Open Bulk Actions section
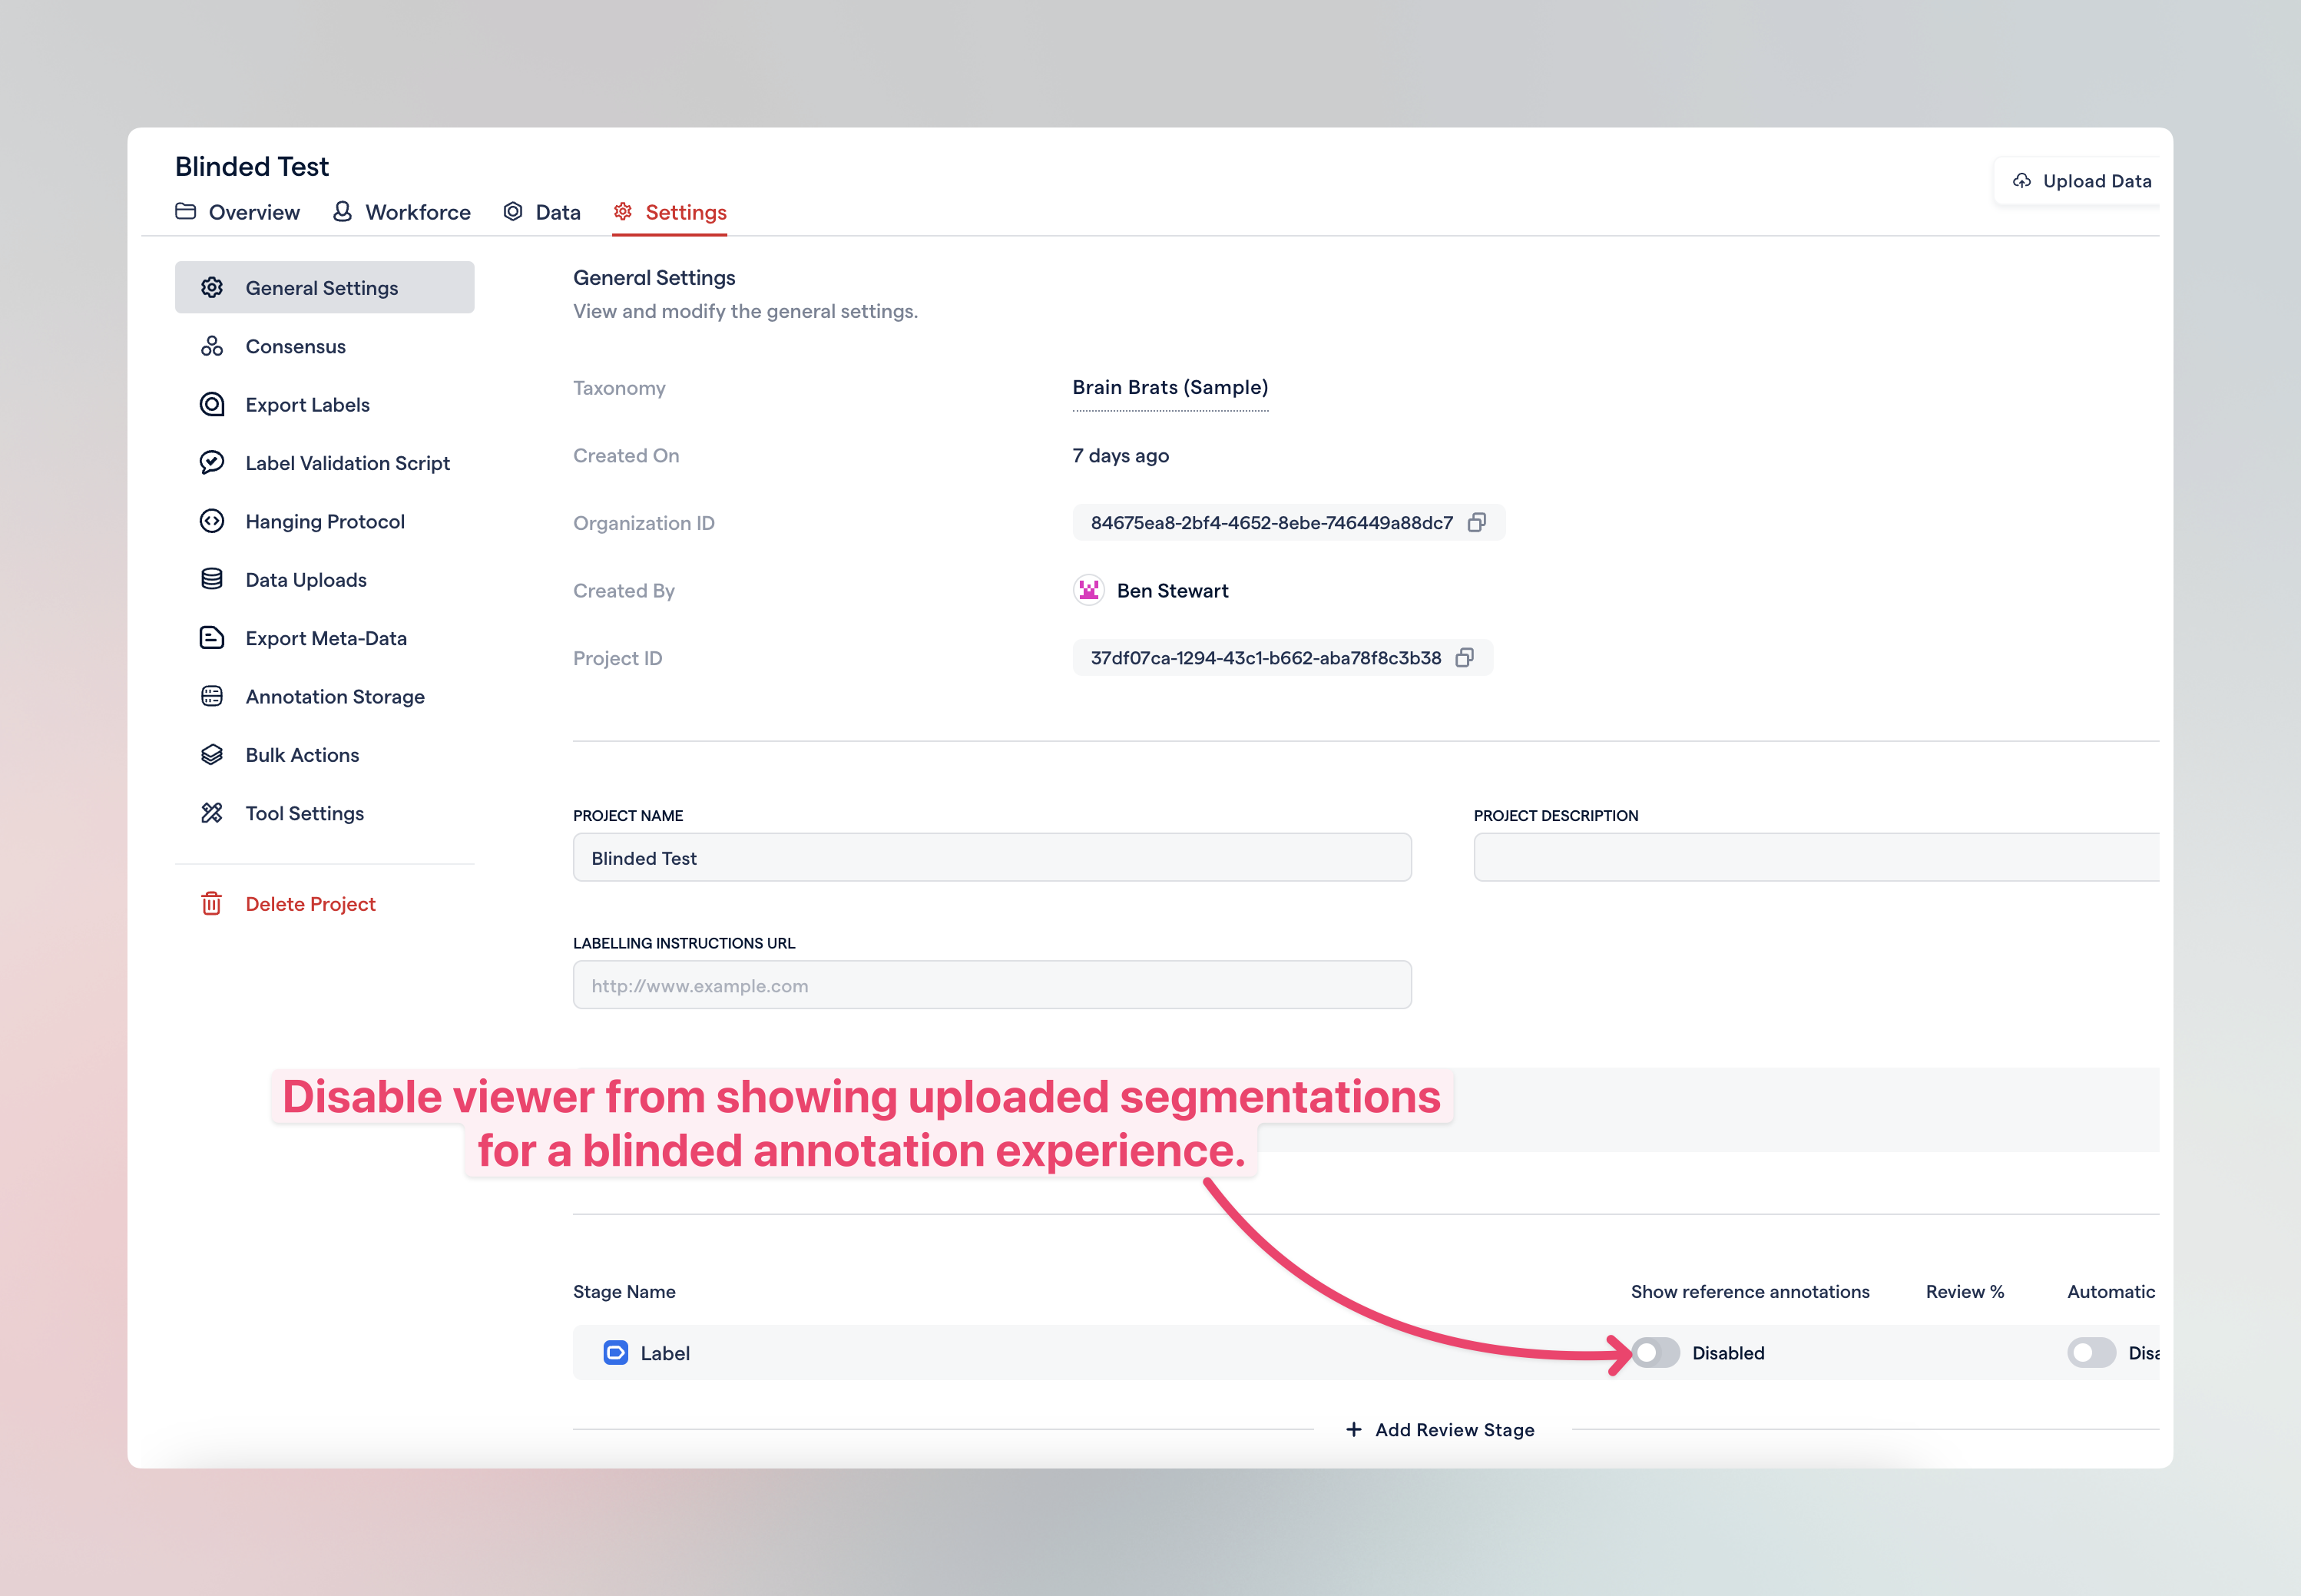 [324, 754]
